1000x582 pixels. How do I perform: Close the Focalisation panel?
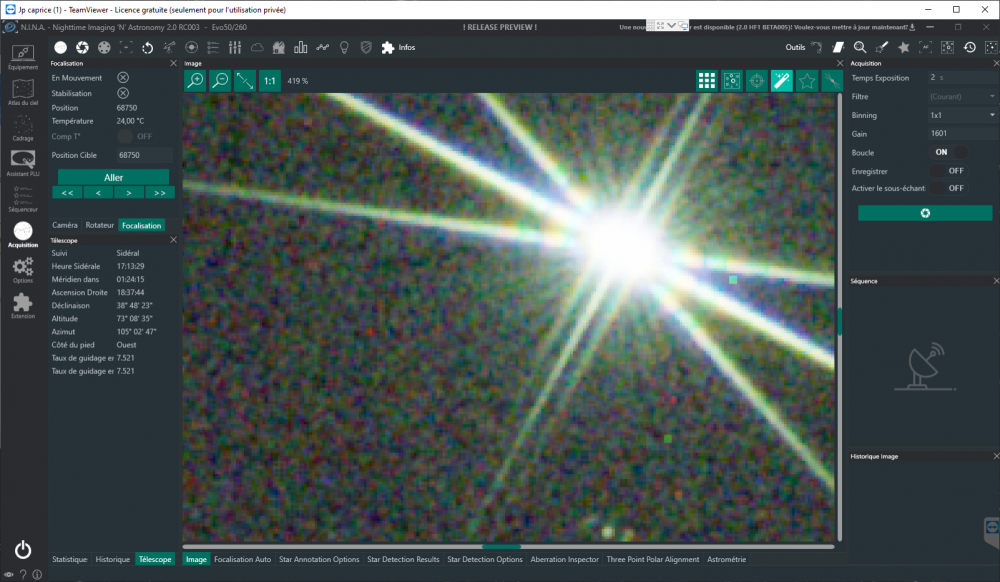pos(173,63)
